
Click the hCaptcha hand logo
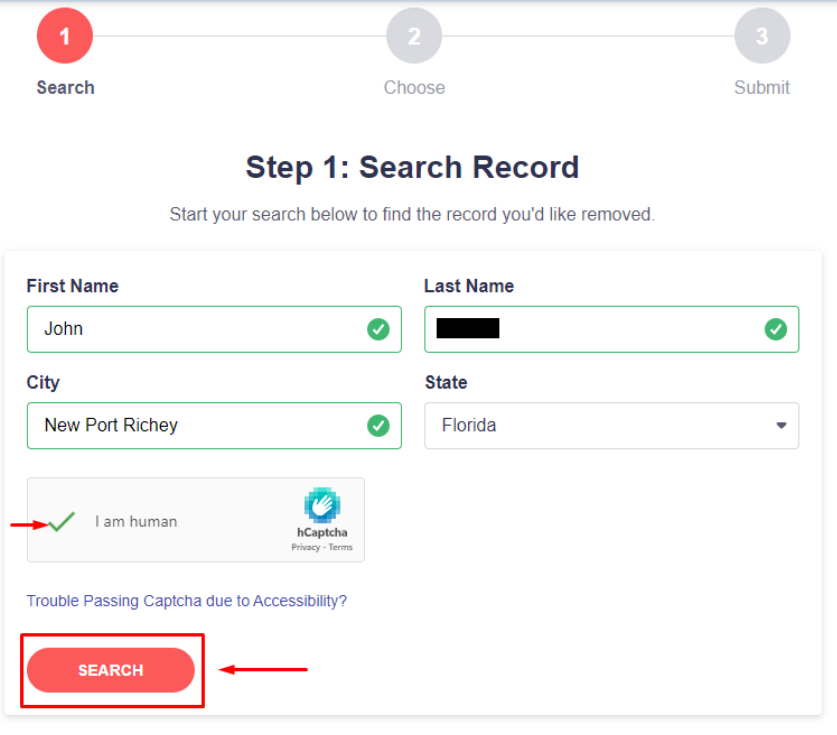322,506
